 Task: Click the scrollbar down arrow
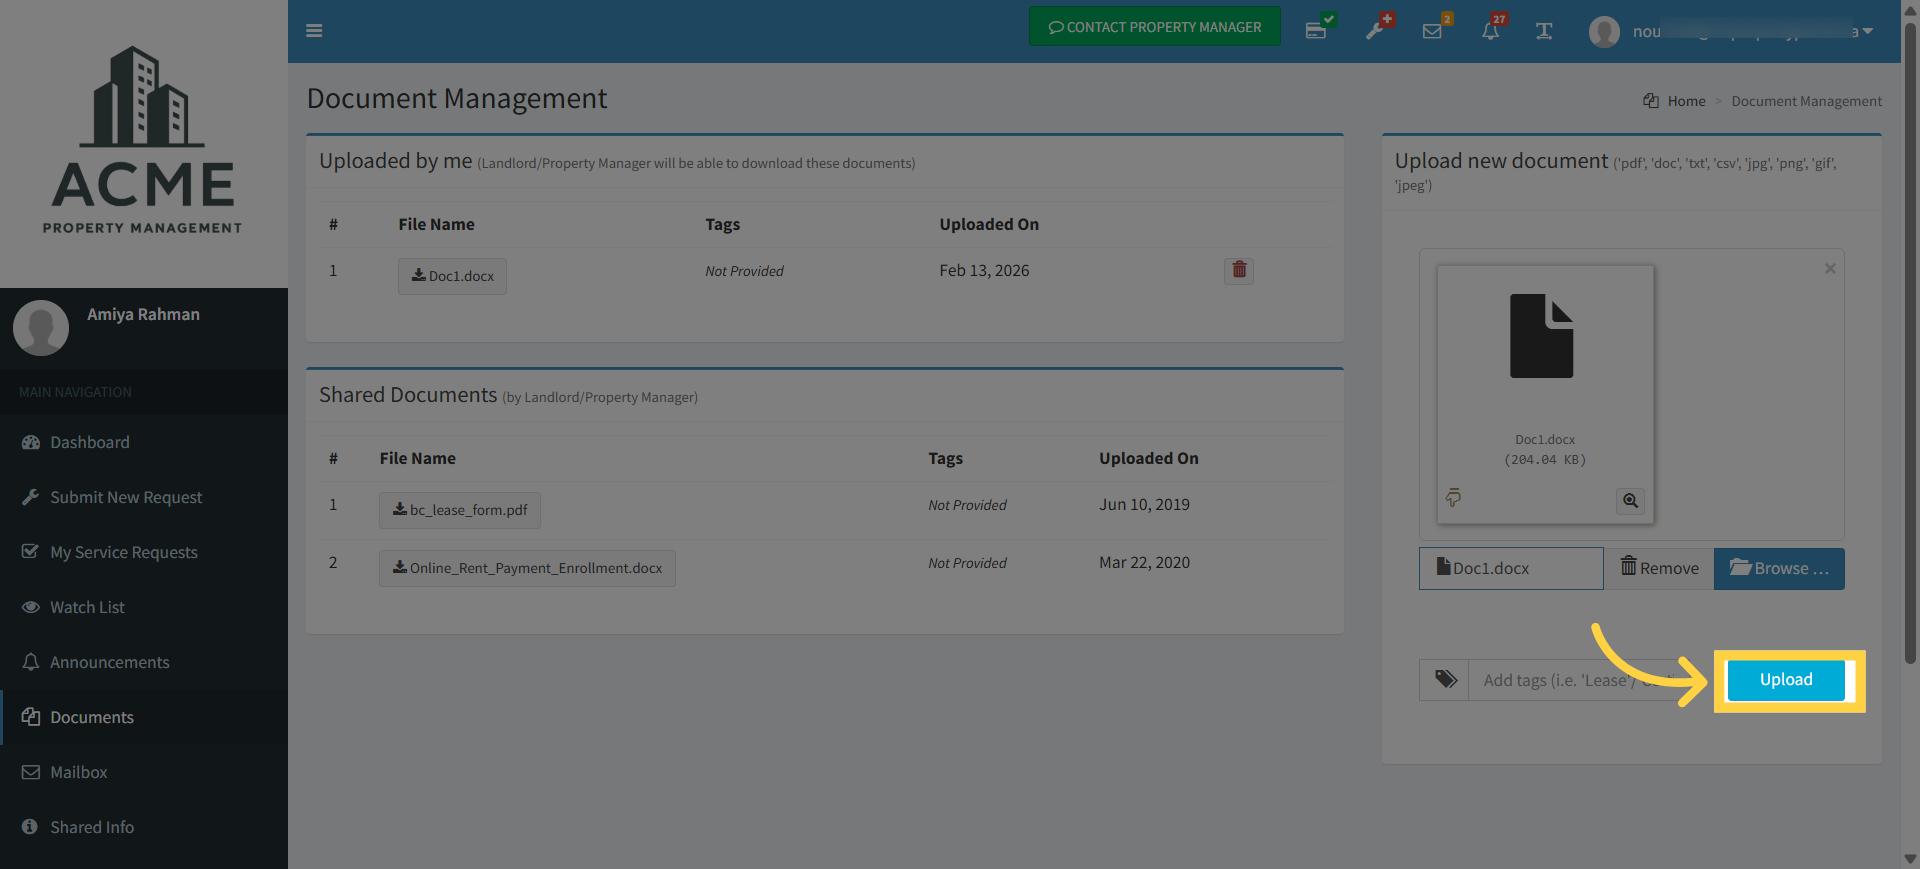pyautogui.click(x=1910, y=859)
